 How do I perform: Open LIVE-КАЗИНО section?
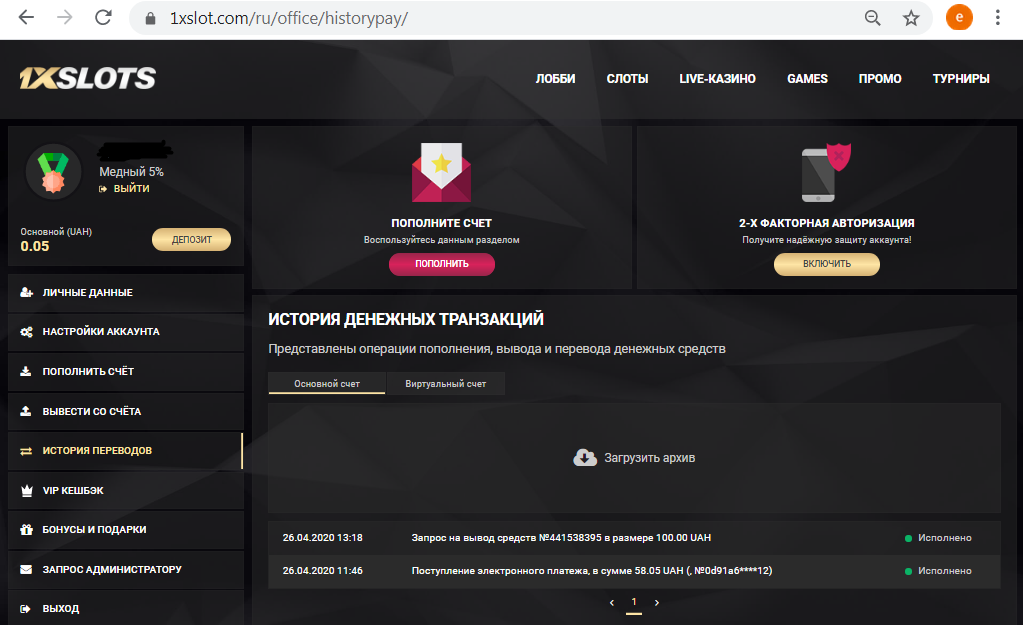[718, 79]
